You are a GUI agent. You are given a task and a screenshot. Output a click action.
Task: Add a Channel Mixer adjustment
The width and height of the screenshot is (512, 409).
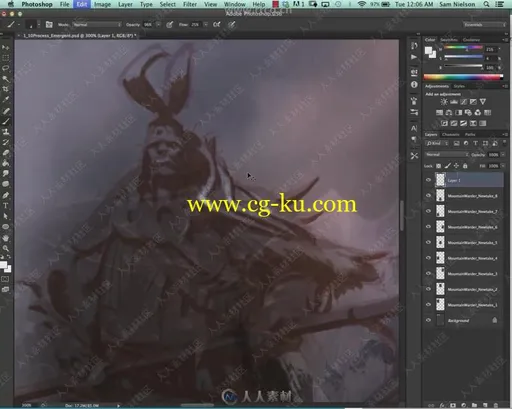pos(478,113)
